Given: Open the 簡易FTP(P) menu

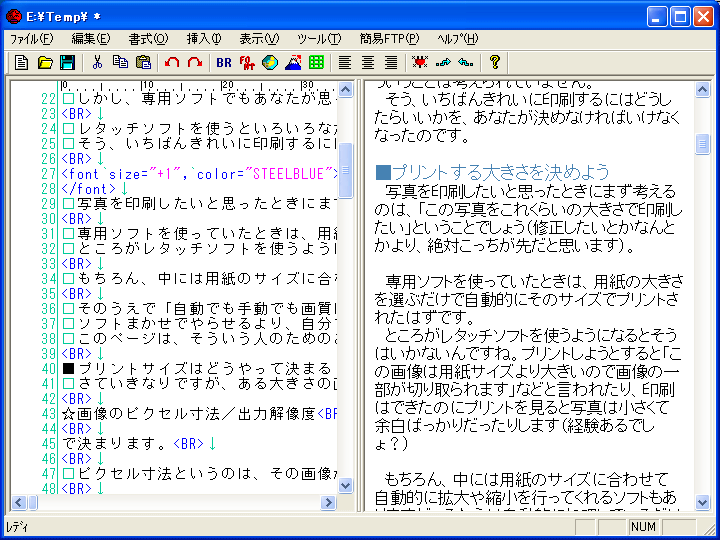Looking at the screenshot, I should pyautogui.click(x=389, y=39).
